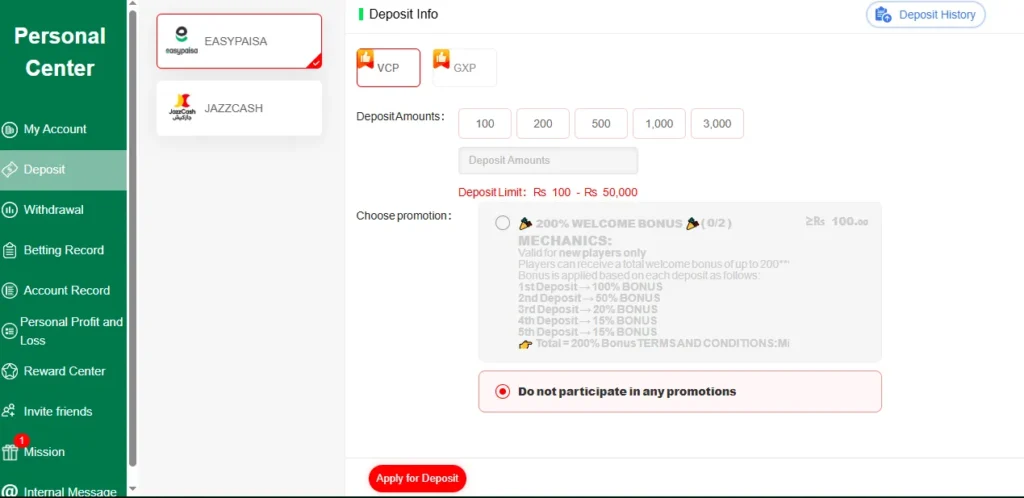The height and width of the screenshot is (498, 1024).
Task: Click the sidebar vertical scrollbar
Action: 133,238
